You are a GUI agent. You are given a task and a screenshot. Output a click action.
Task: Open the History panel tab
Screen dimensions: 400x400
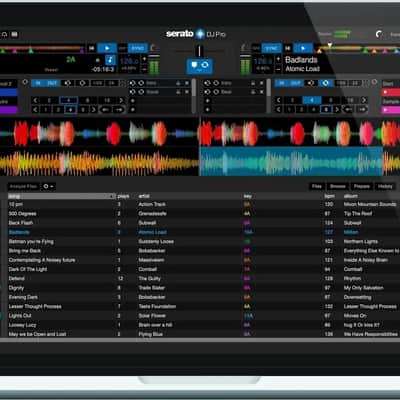[x=385, y=186]
